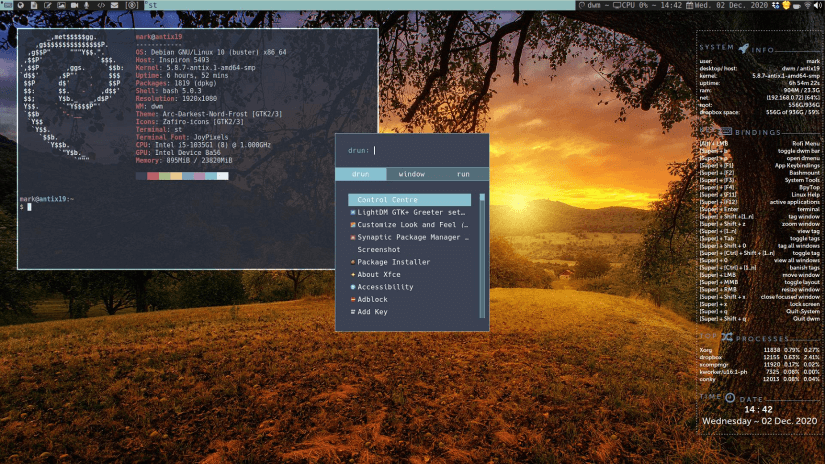Image resolution: width=825 pixels, height=464 pixels.
Task: Click the rocket icon in conky System Info
Action: coord(743,48)
